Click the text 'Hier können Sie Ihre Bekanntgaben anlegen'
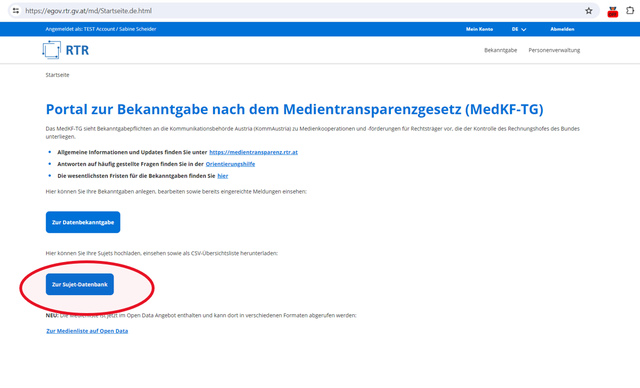The width and height of the screenshot is (640, 388). (176, 191)
